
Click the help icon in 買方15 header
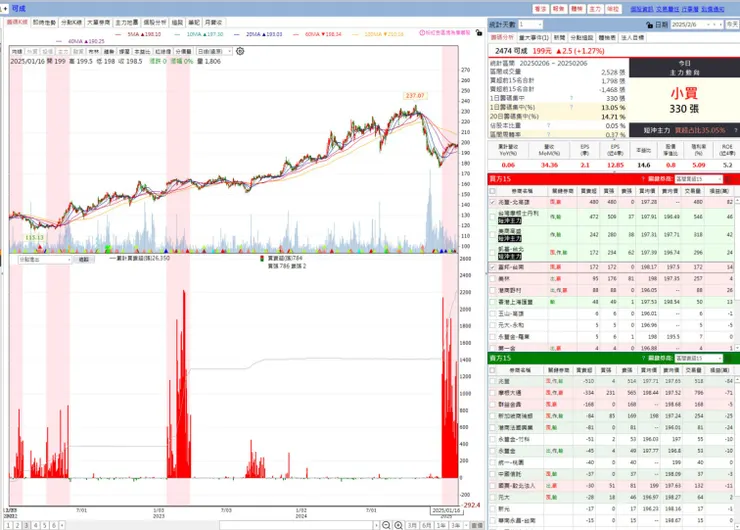[x=643, y=179]
